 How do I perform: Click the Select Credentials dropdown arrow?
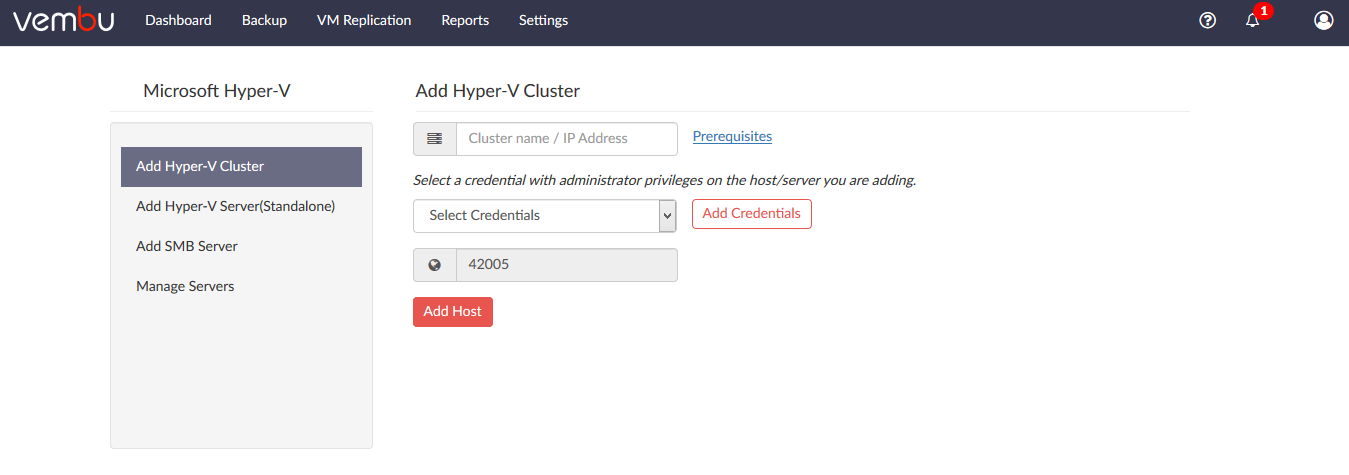(x=668, y=216)
